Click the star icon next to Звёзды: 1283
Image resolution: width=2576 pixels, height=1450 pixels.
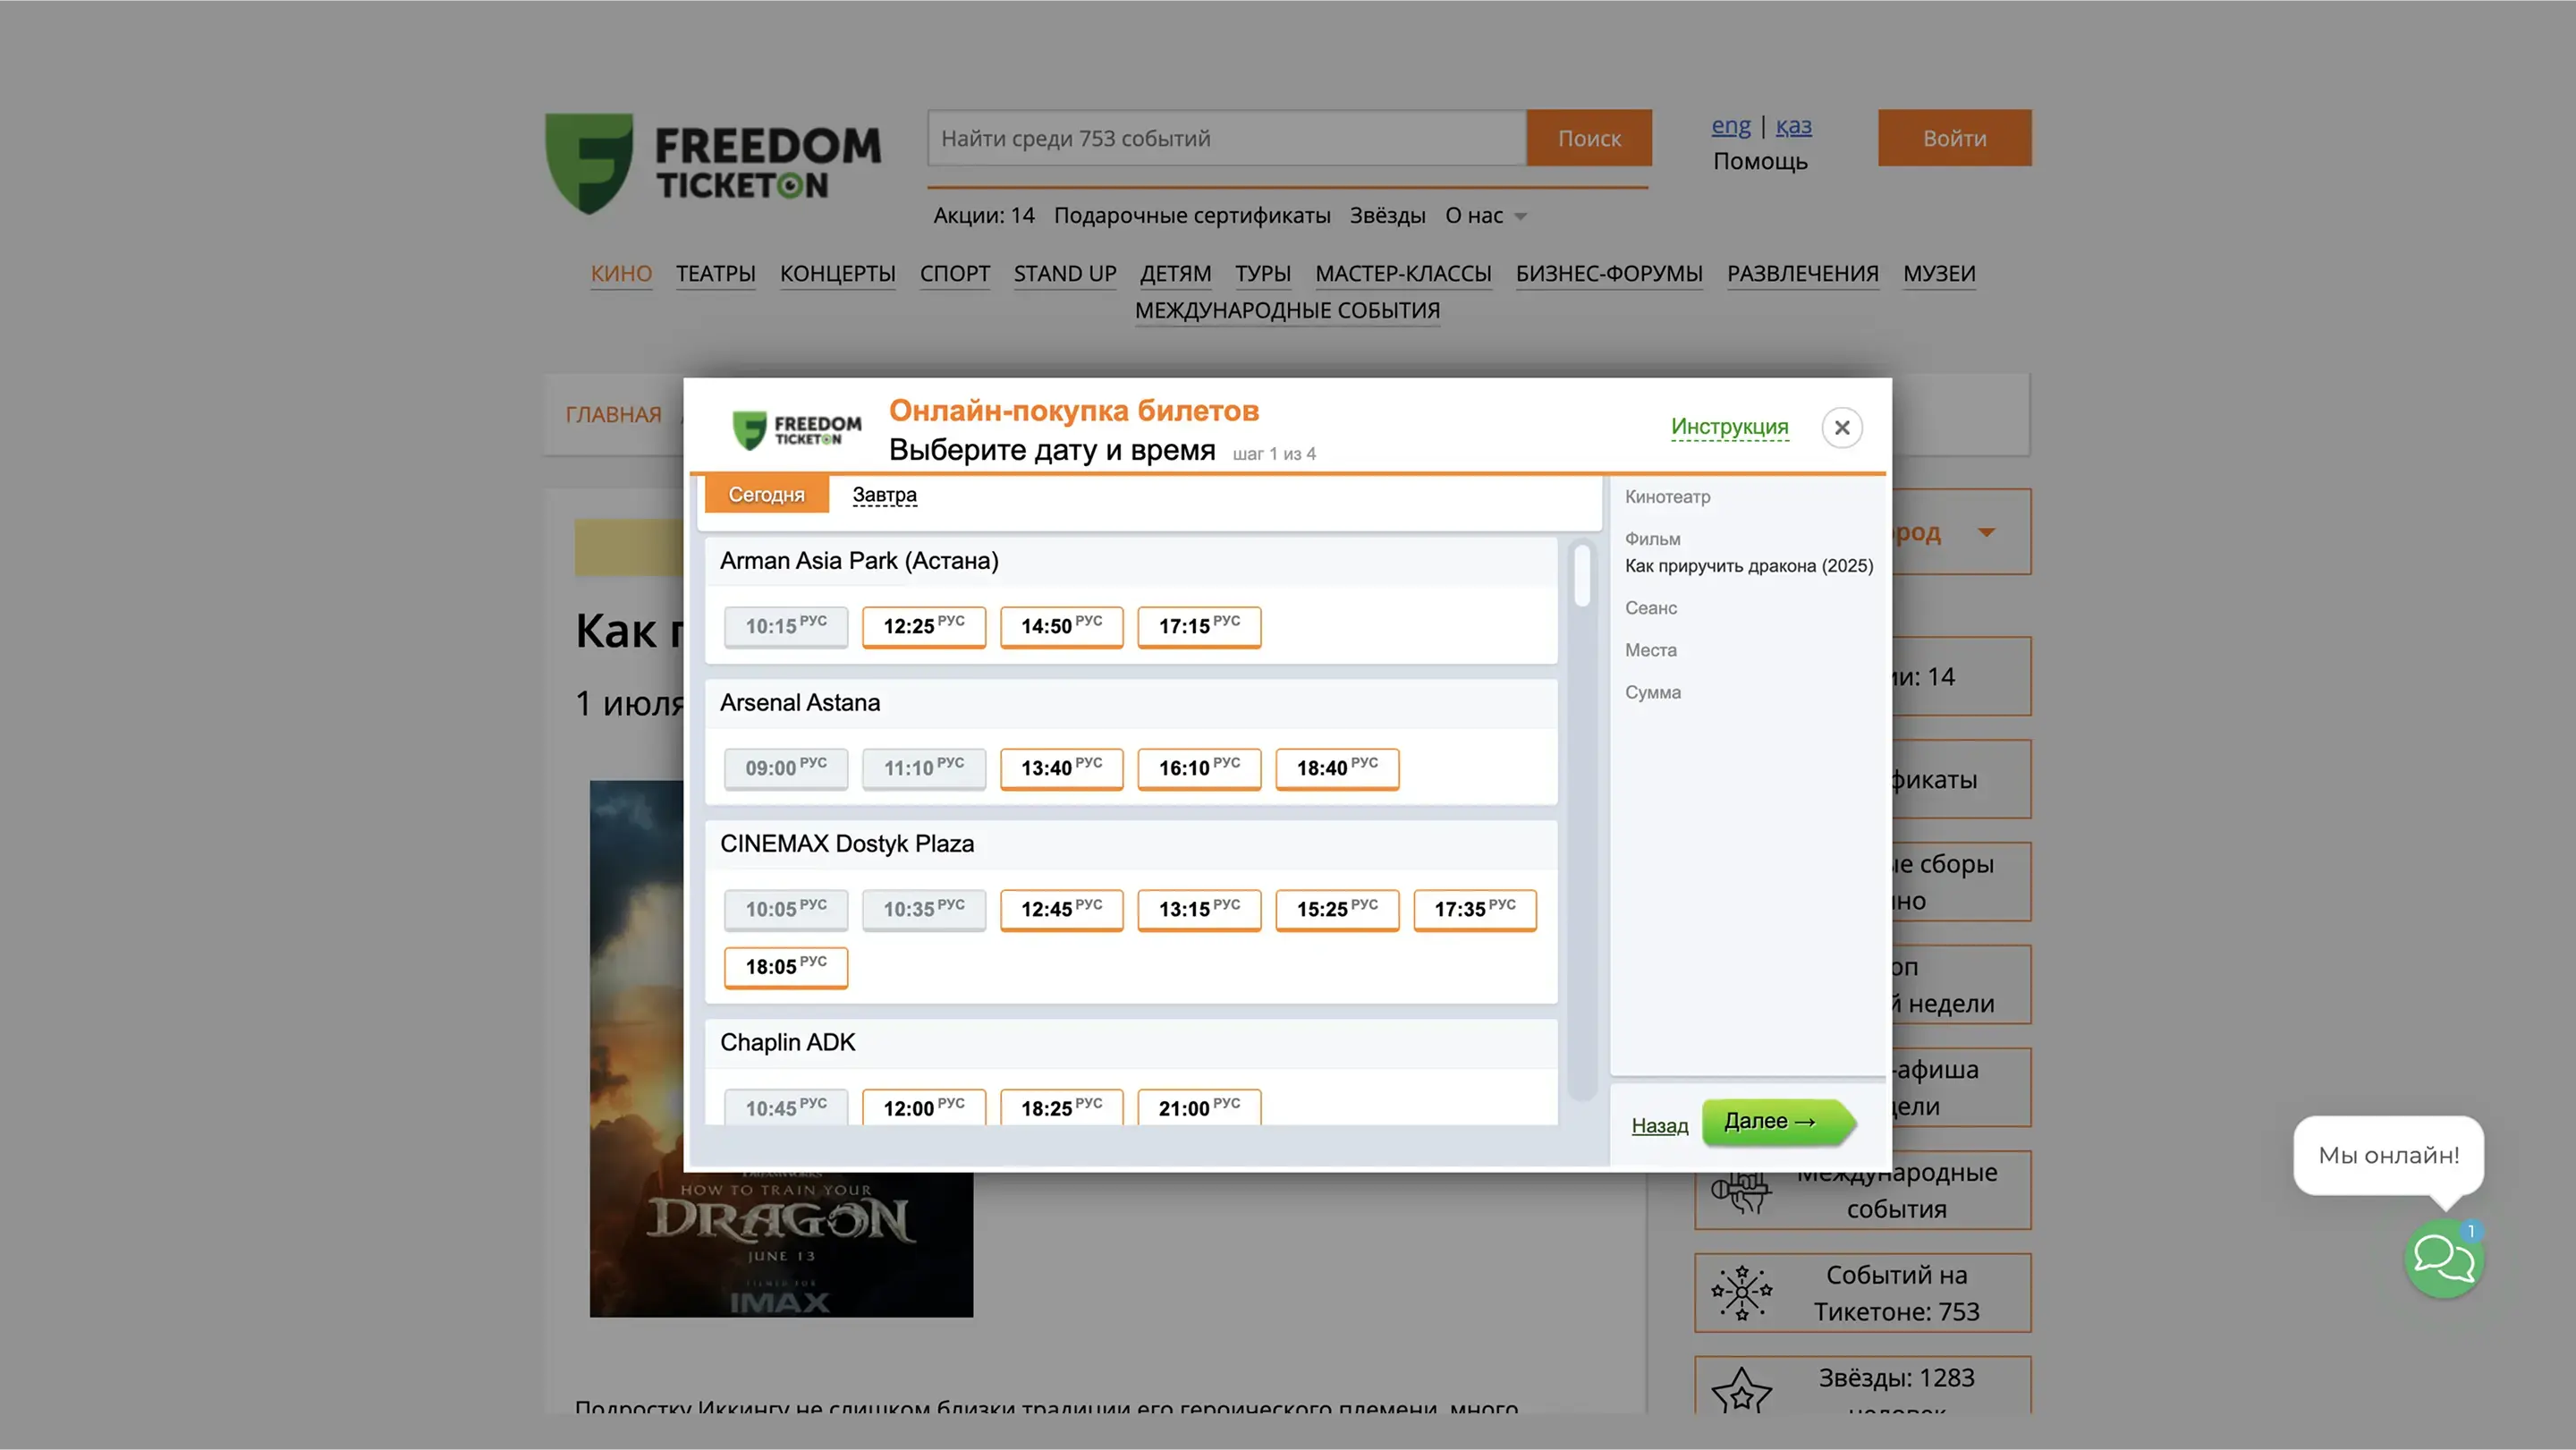(1741, 1390)
